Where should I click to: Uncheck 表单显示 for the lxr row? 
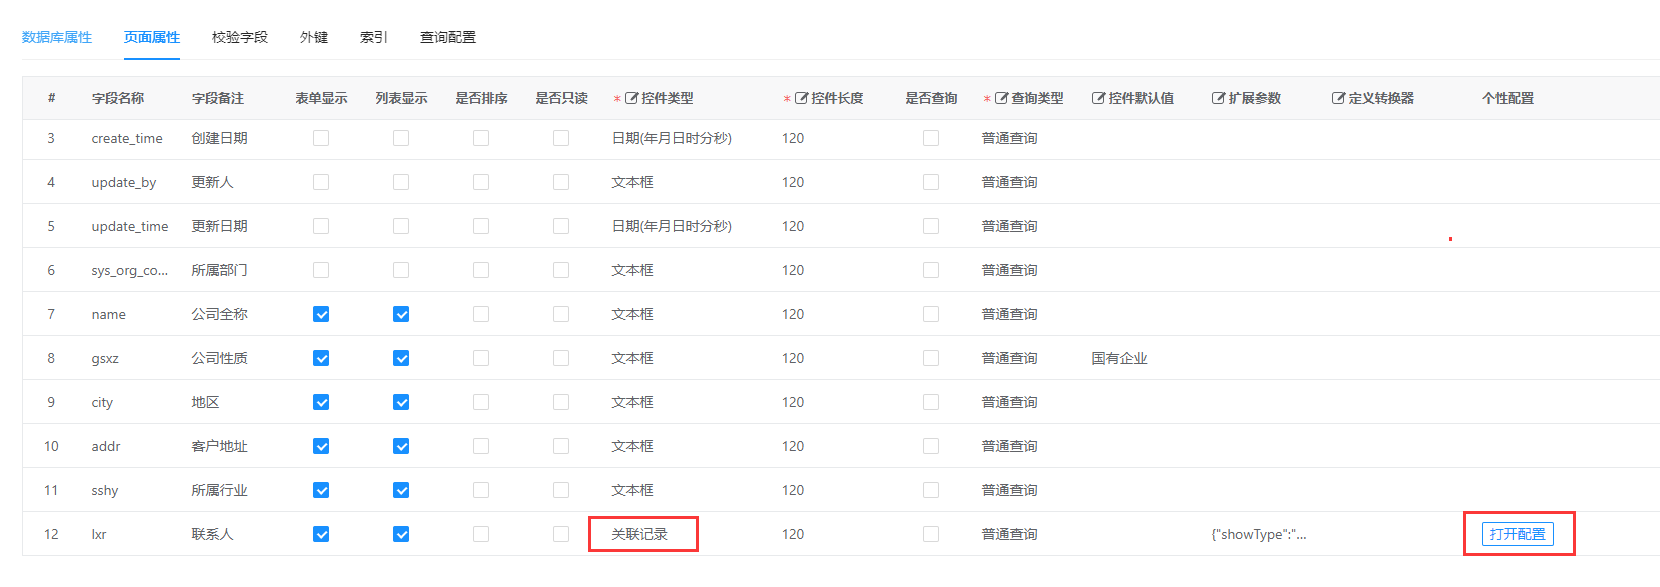321,534
